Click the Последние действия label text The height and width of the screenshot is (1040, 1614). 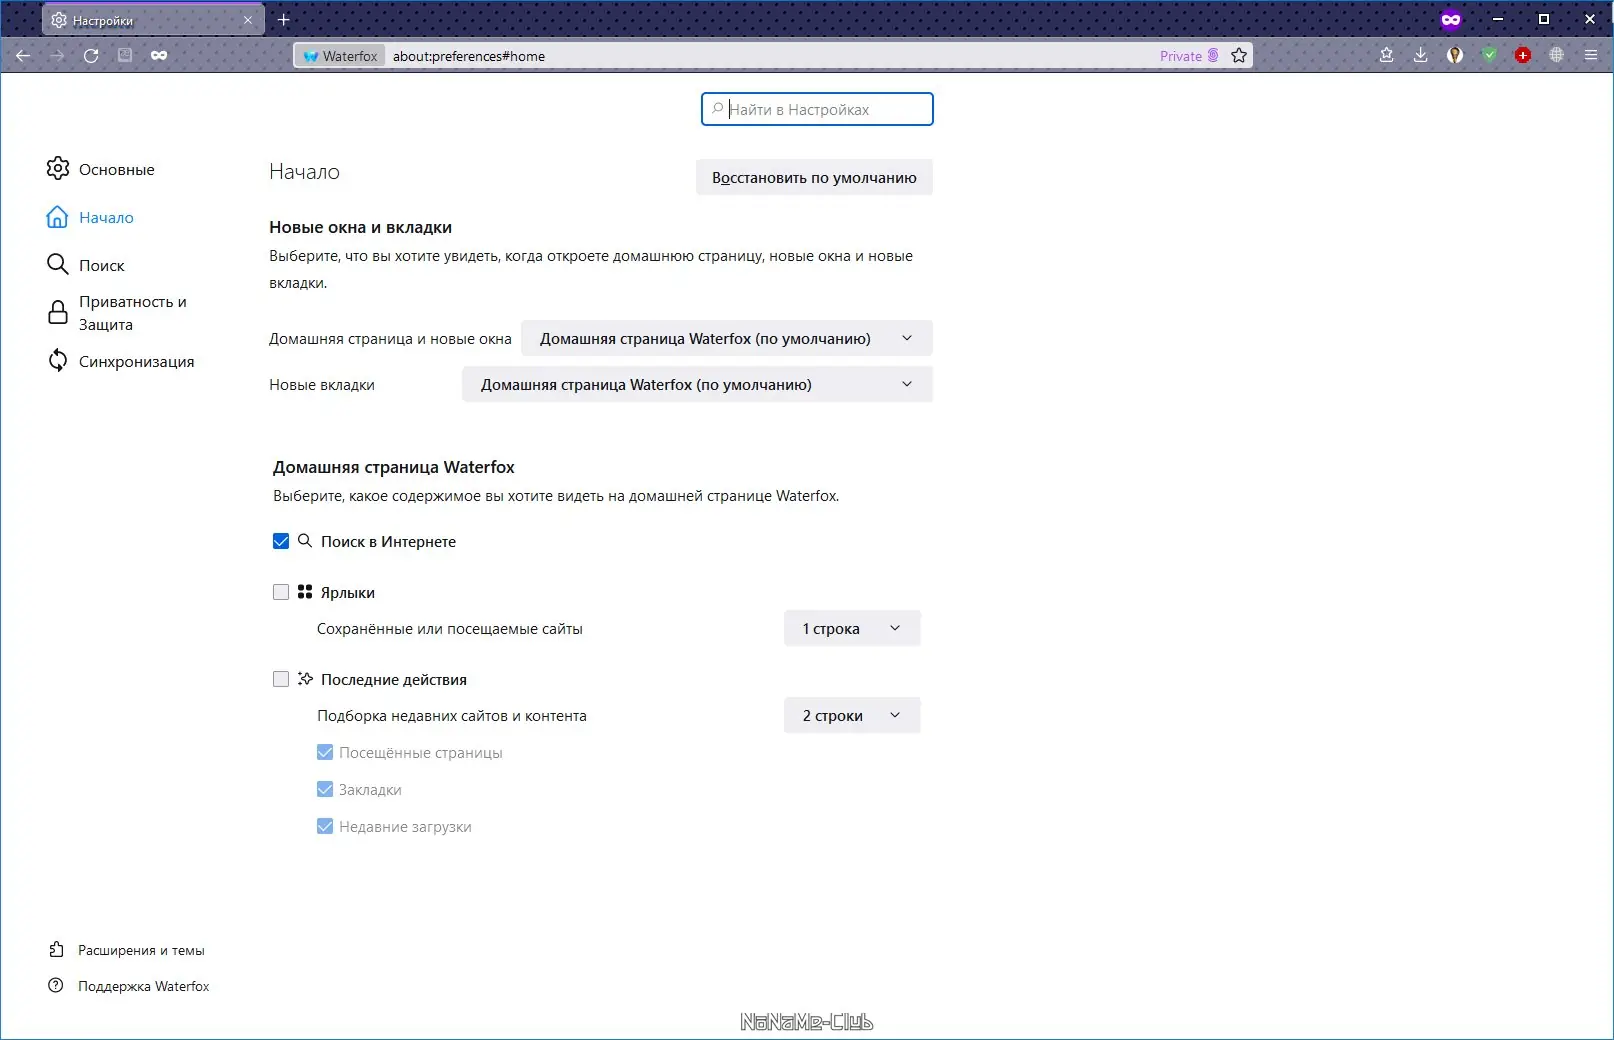(394, 679)
